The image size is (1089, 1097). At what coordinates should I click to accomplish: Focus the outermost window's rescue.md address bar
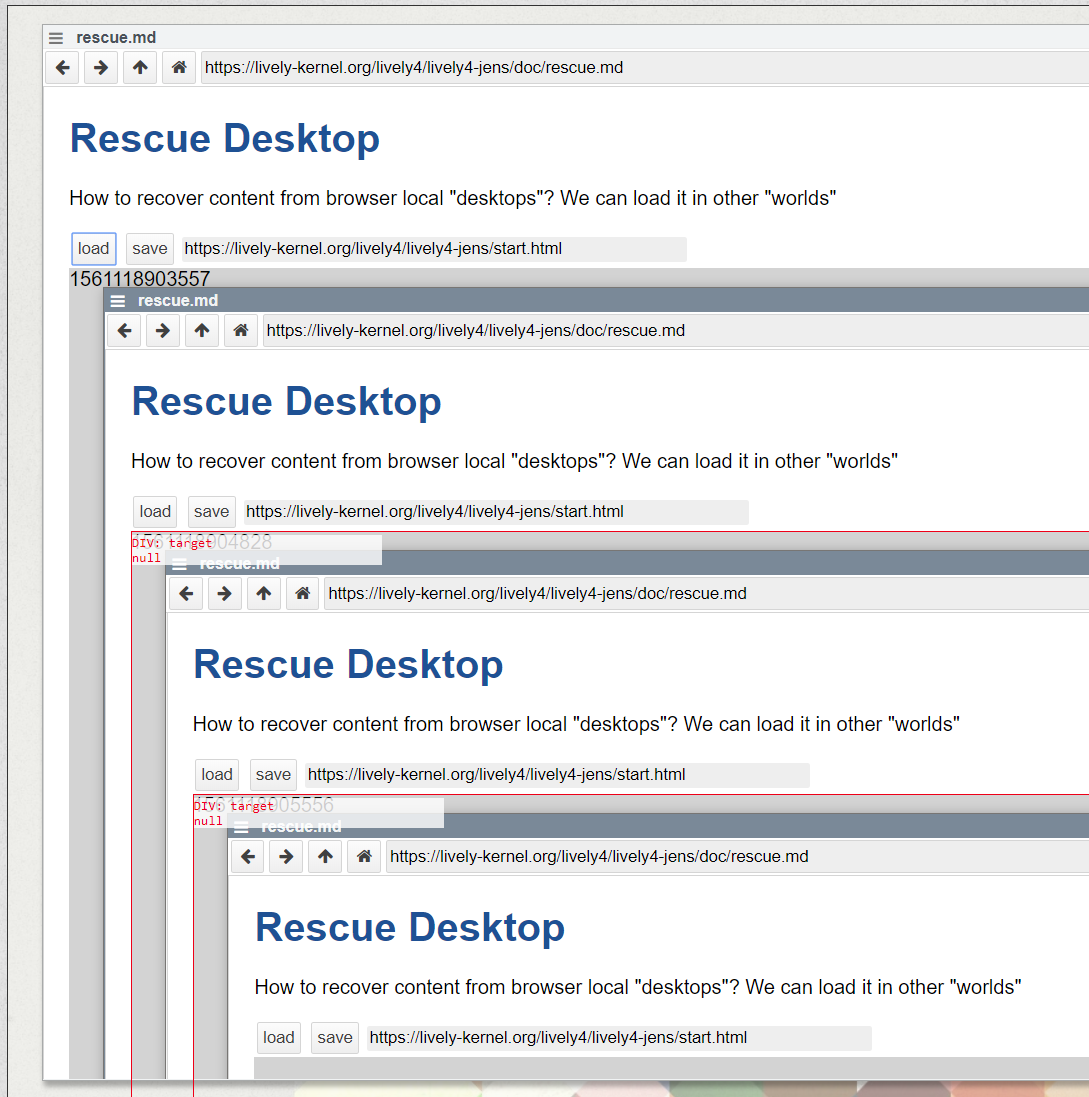(x=640, y=68)
